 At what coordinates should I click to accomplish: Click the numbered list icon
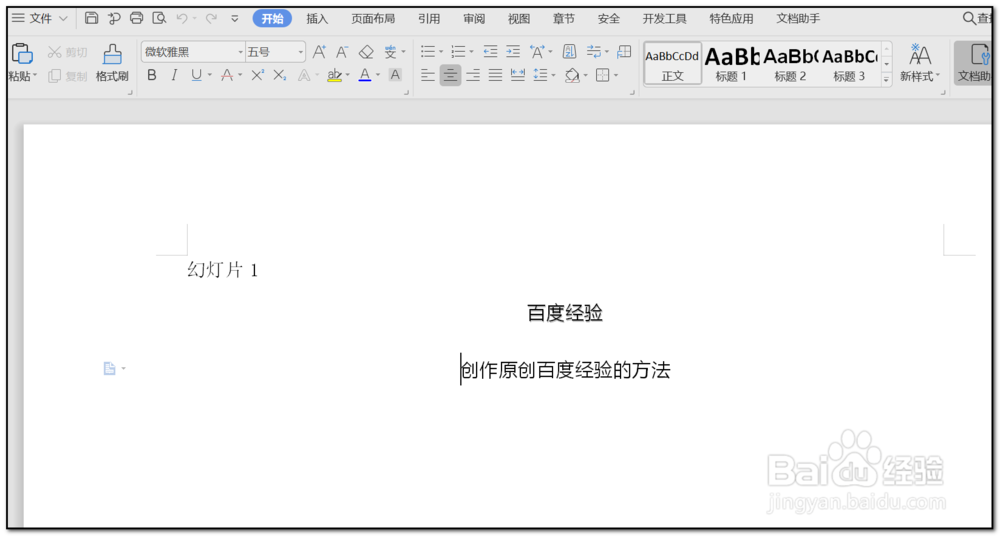[x=459, y=52]
